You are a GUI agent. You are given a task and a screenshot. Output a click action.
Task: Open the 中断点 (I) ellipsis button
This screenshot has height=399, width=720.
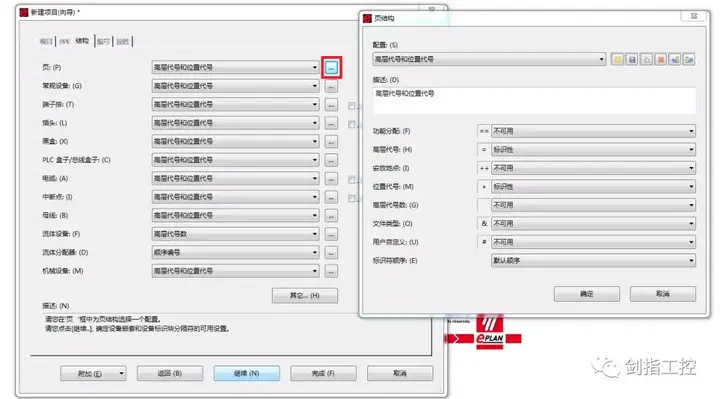coord(331,197)
